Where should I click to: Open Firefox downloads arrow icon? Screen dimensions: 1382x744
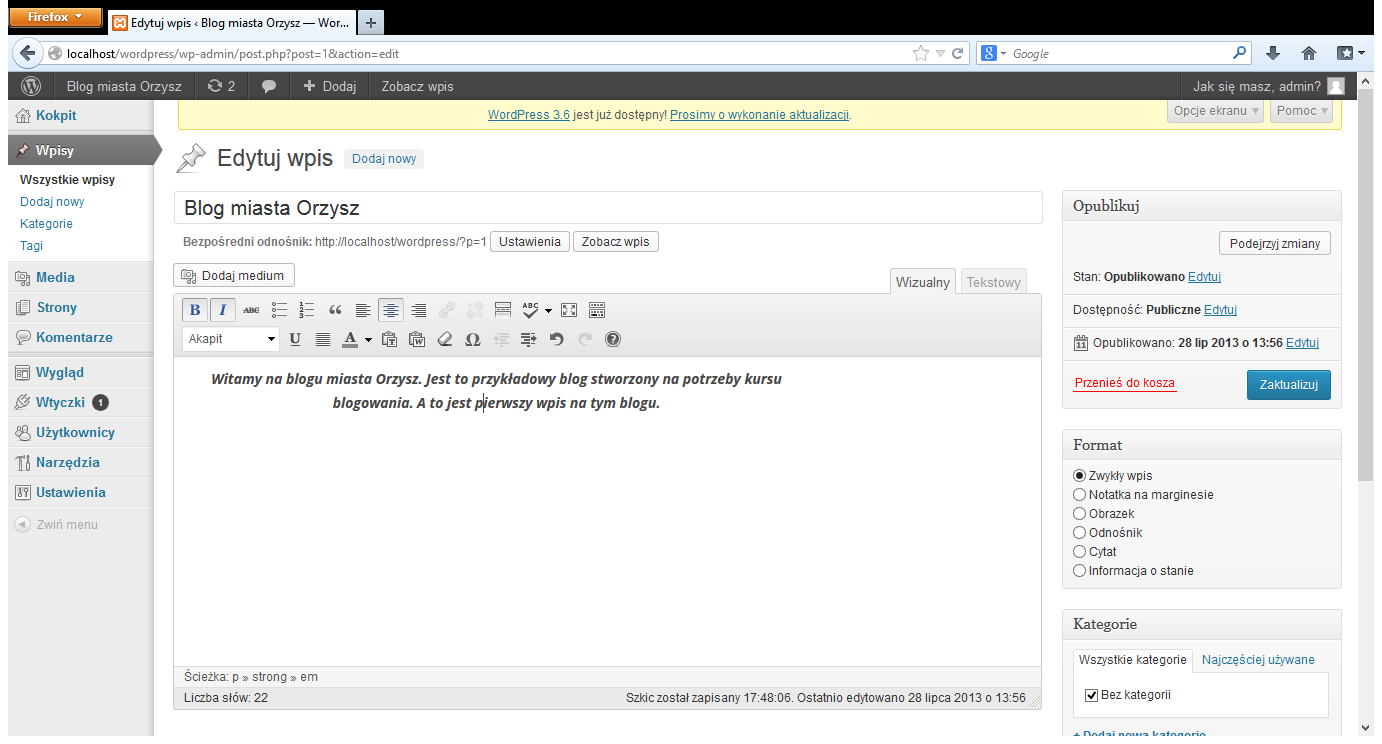point(1273,54)
